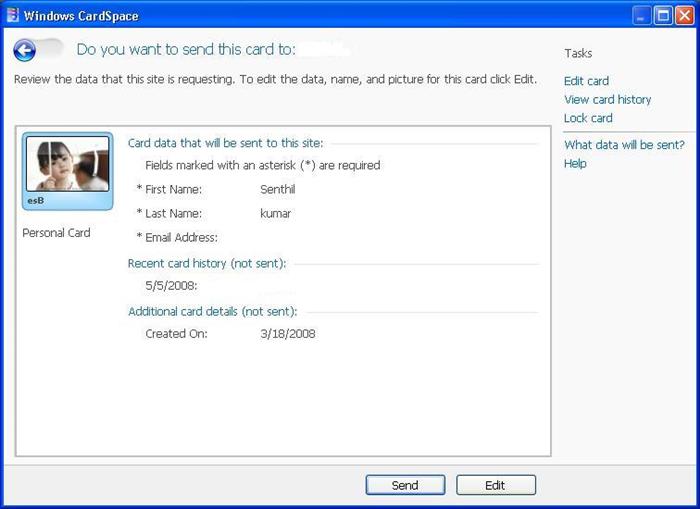Open the Edit card task link

coord(586,81)
